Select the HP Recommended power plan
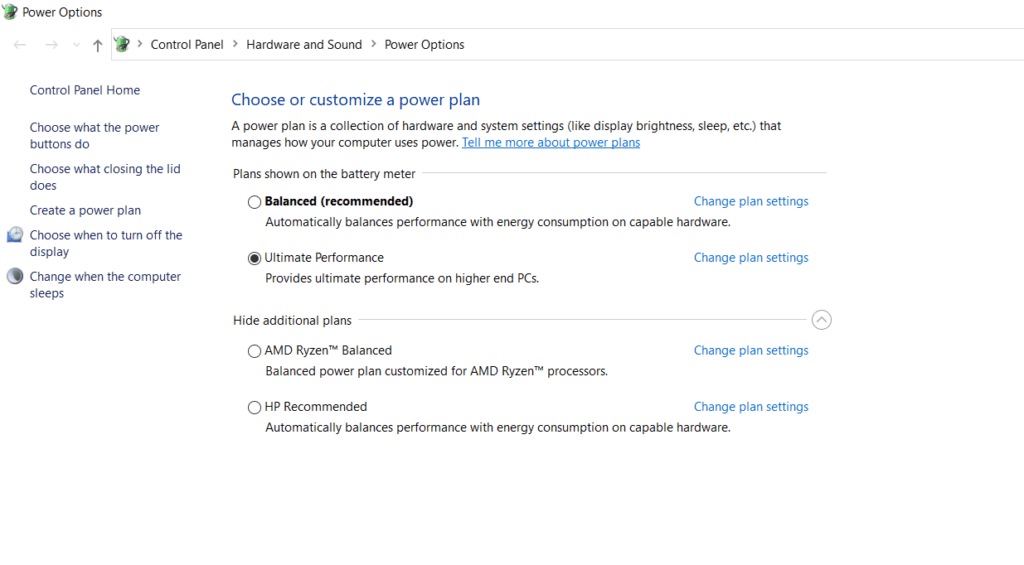 click(254, 408)
